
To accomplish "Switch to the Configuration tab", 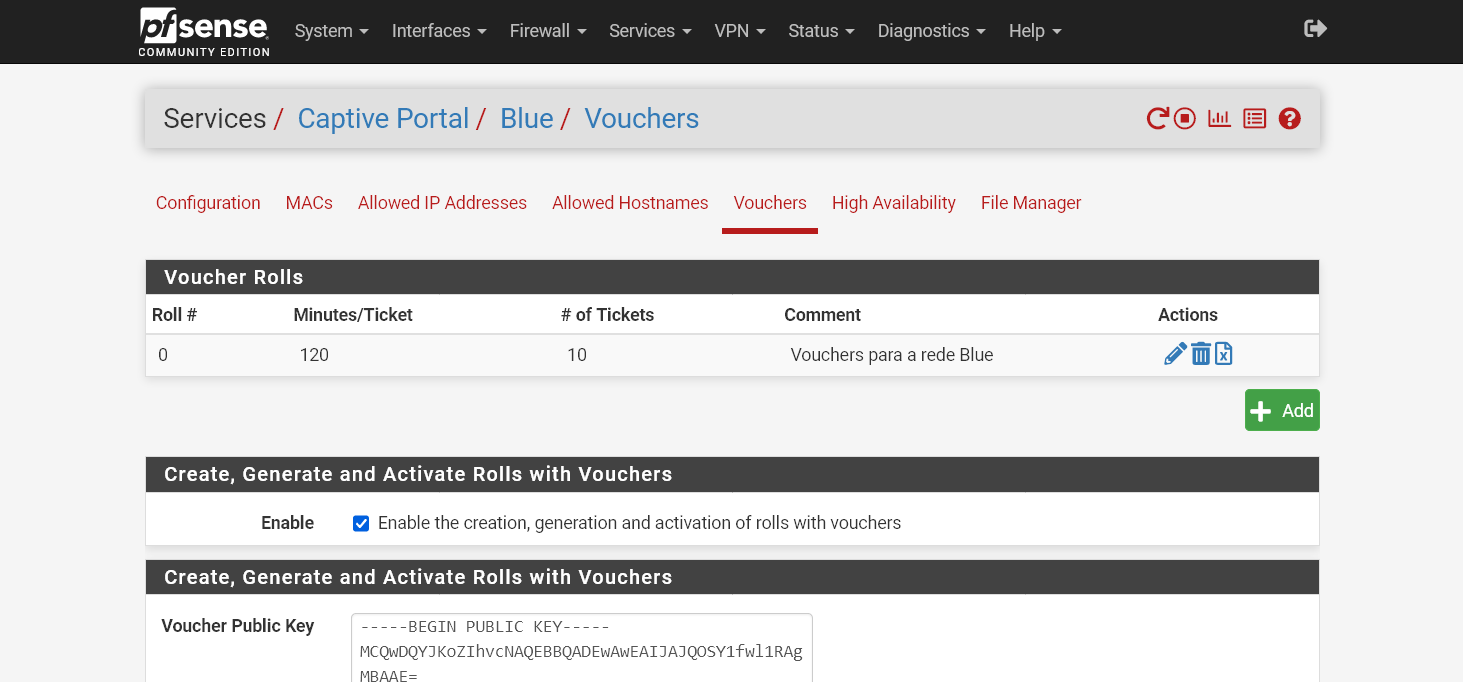I will click(207, 203).
